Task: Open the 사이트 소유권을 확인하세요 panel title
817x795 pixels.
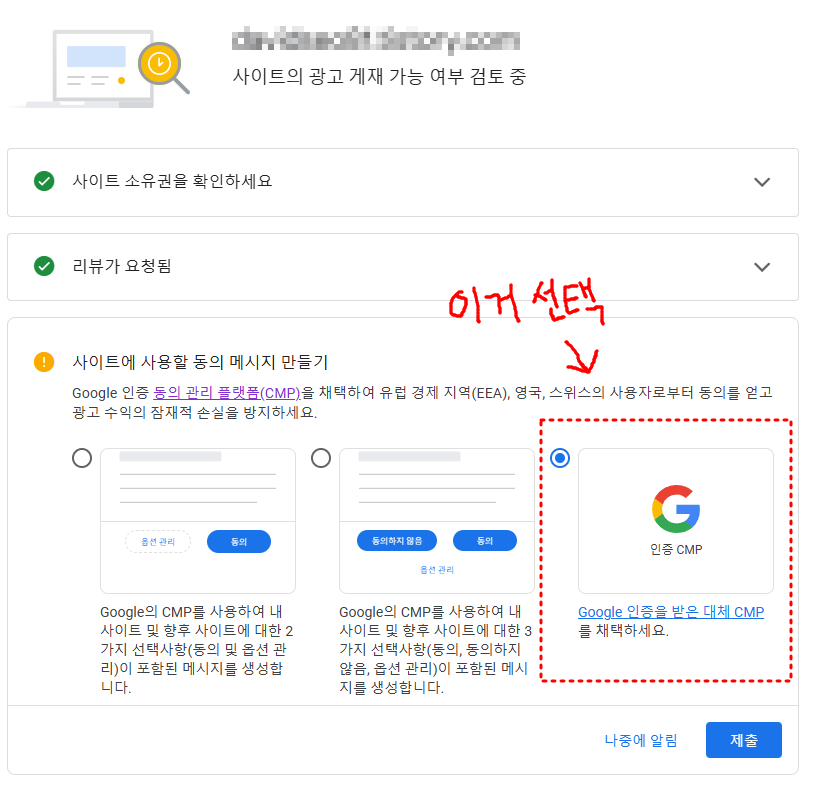Action: point(172,181)
